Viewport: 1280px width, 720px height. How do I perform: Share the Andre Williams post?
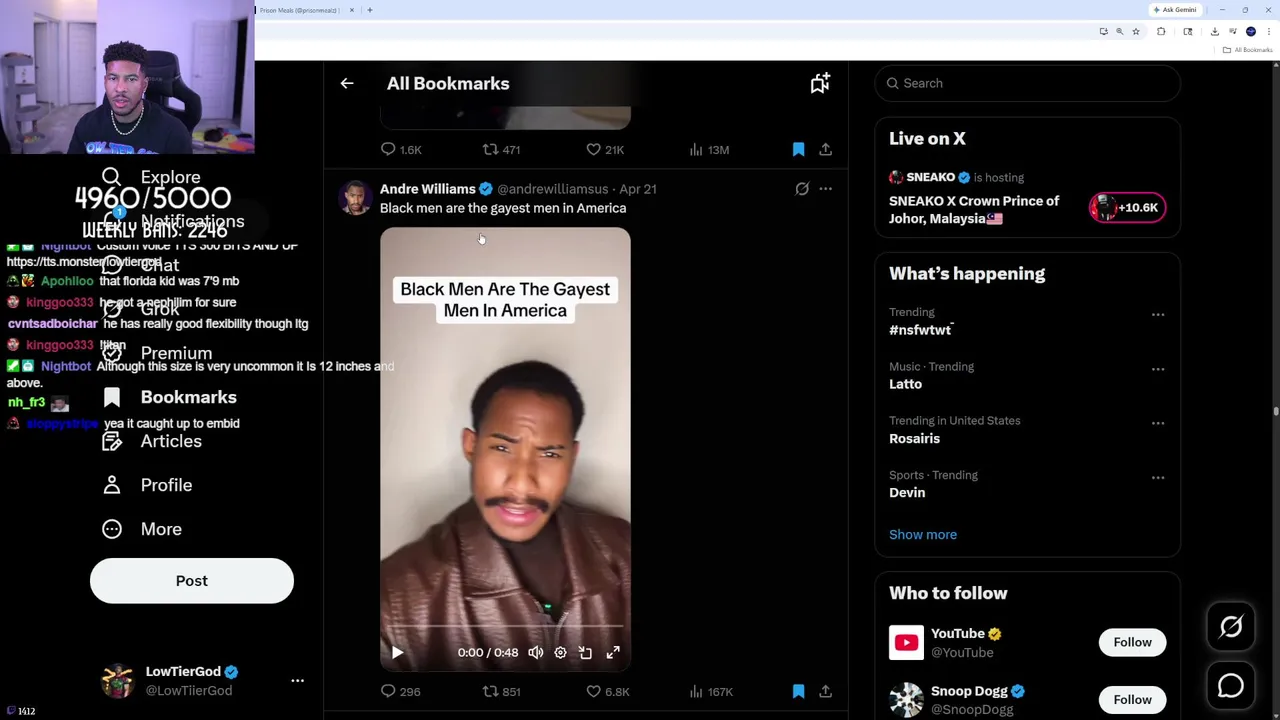click(825, 691)
